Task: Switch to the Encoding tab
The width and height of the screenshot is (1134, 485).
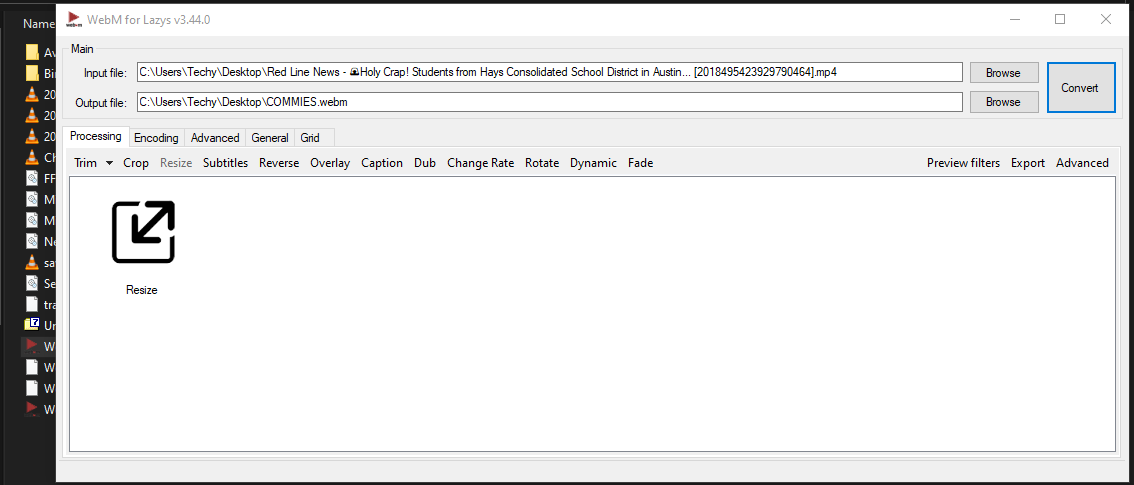Action: [x=156, y=138]
